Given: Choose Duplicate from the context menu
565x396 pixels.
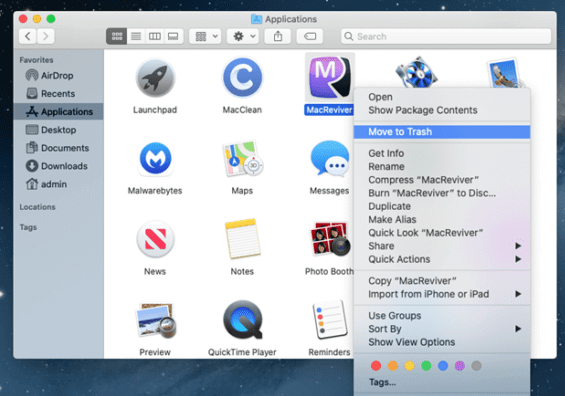Looking at the screenshot, I should [x=442, y=206].
